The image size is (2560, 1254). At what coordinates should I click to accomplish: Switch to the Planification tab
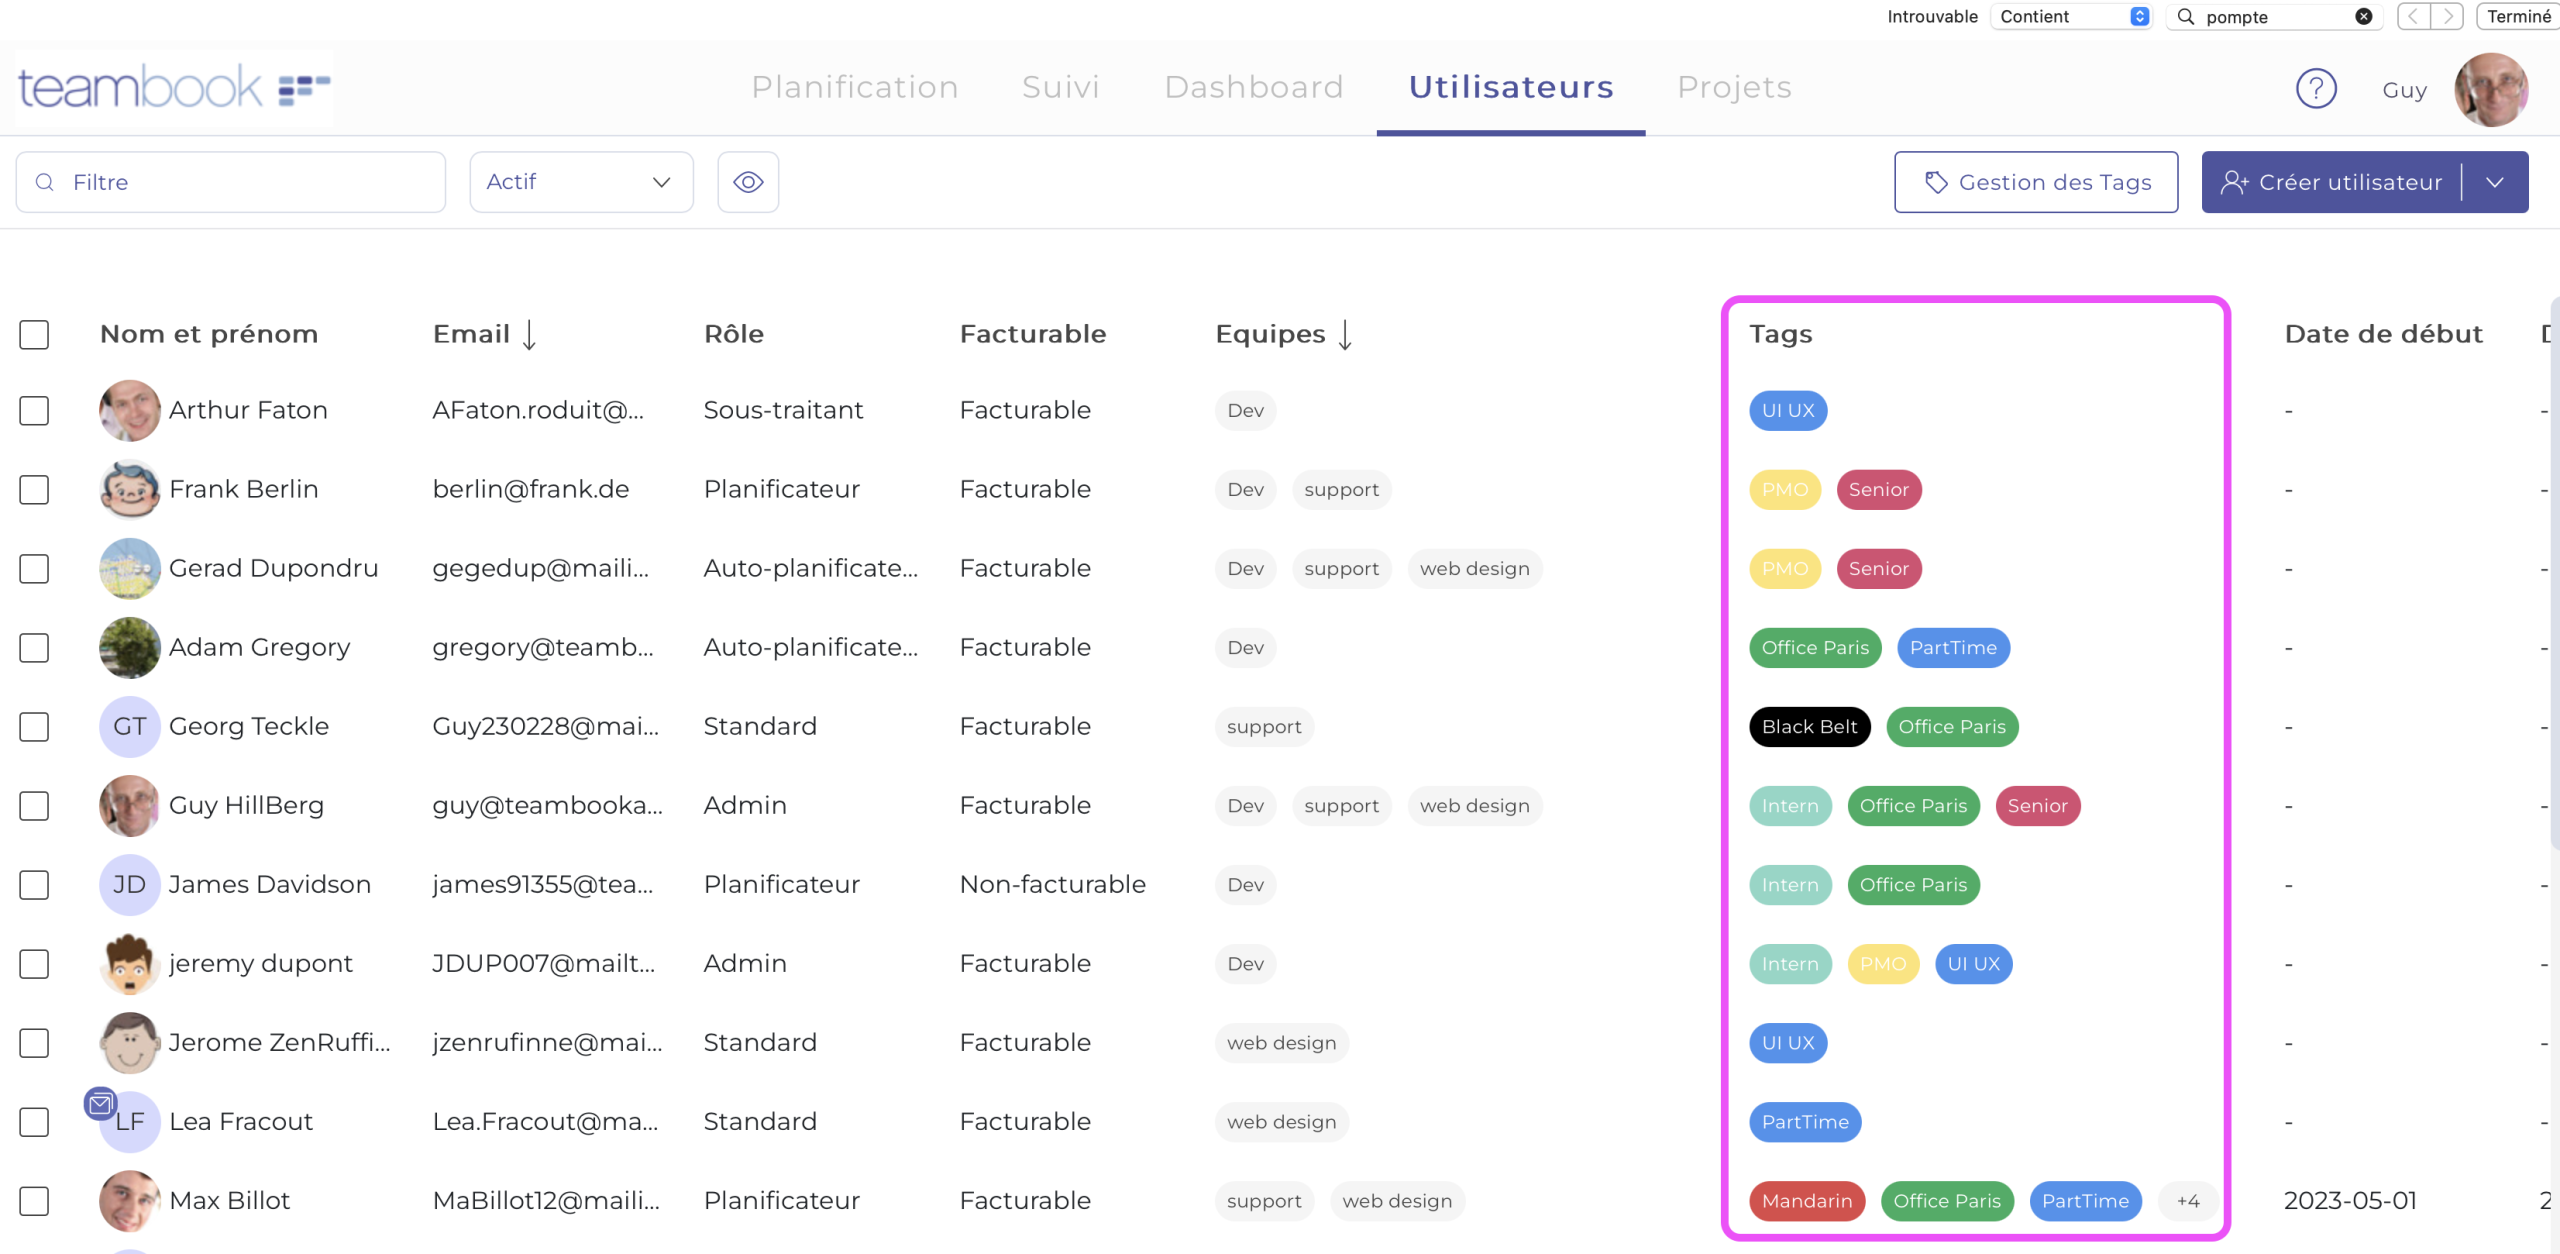pyautogui.click(x=855, y=87)
